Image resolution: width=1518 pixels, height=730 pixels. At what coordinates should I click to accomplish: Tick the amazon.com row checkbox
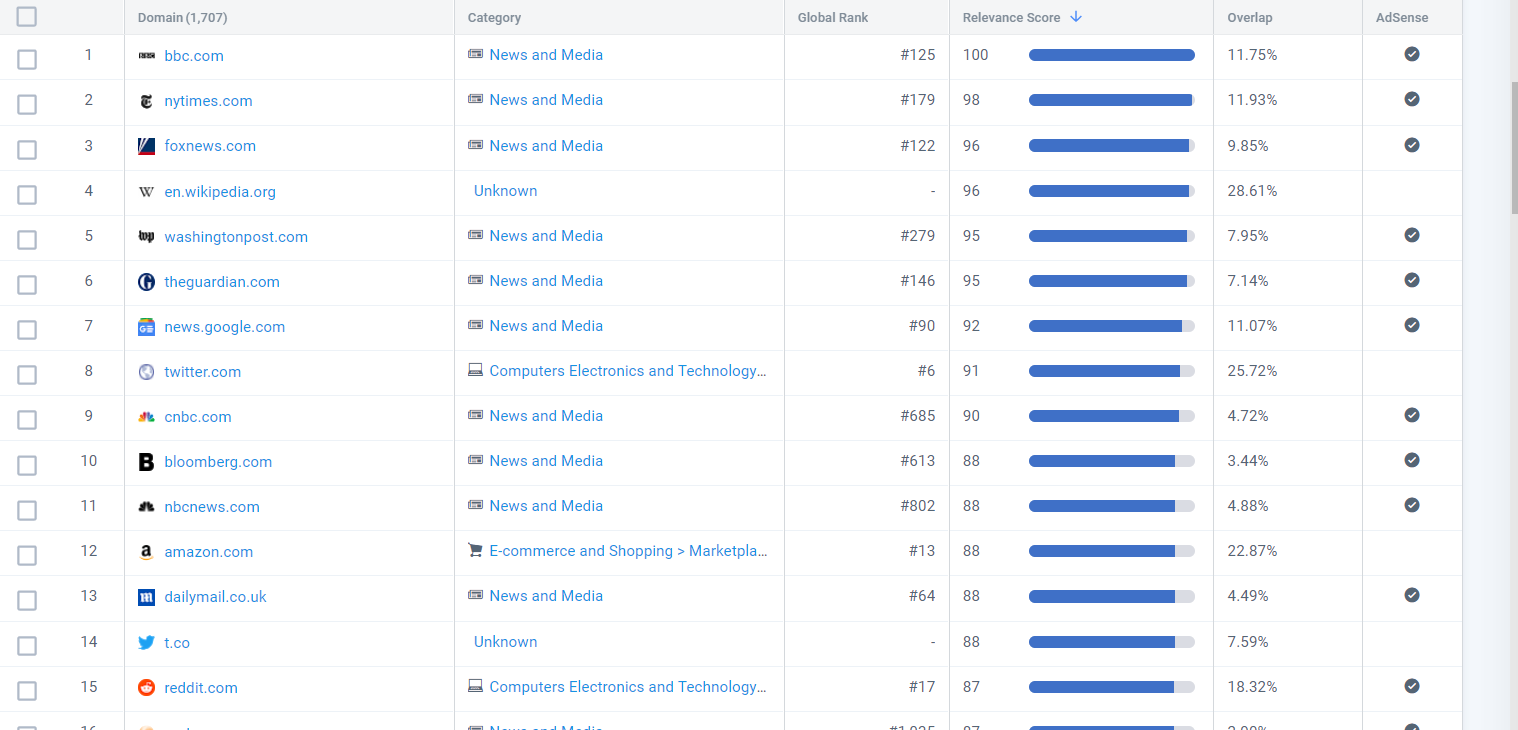27,555
